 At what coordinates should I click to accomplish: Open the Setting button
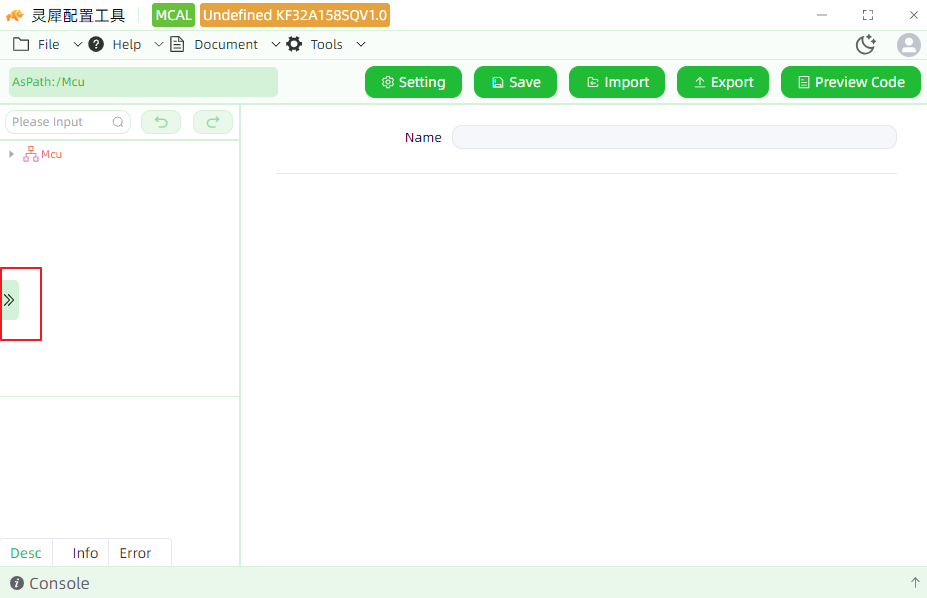coord(413,82)
